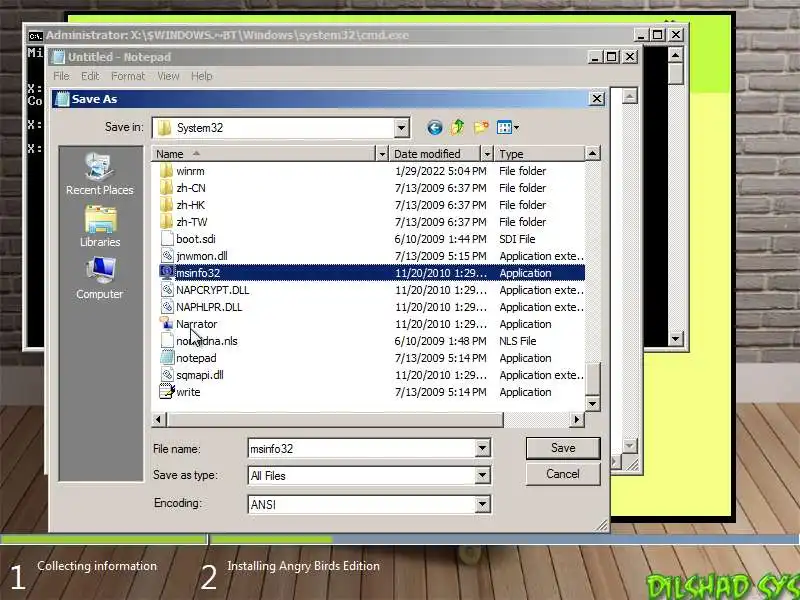Go back using the blue back arrow icon
800x600 pixels.
click(435, 128)
